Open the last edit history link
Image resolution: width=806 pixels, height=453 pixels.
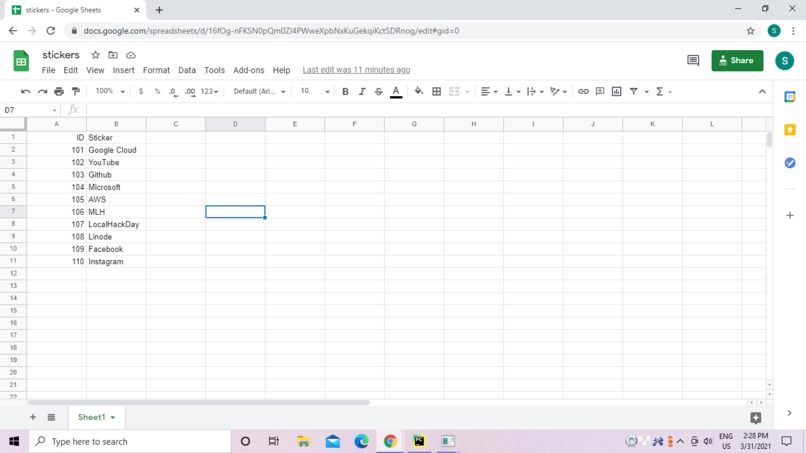coord(356,70)
